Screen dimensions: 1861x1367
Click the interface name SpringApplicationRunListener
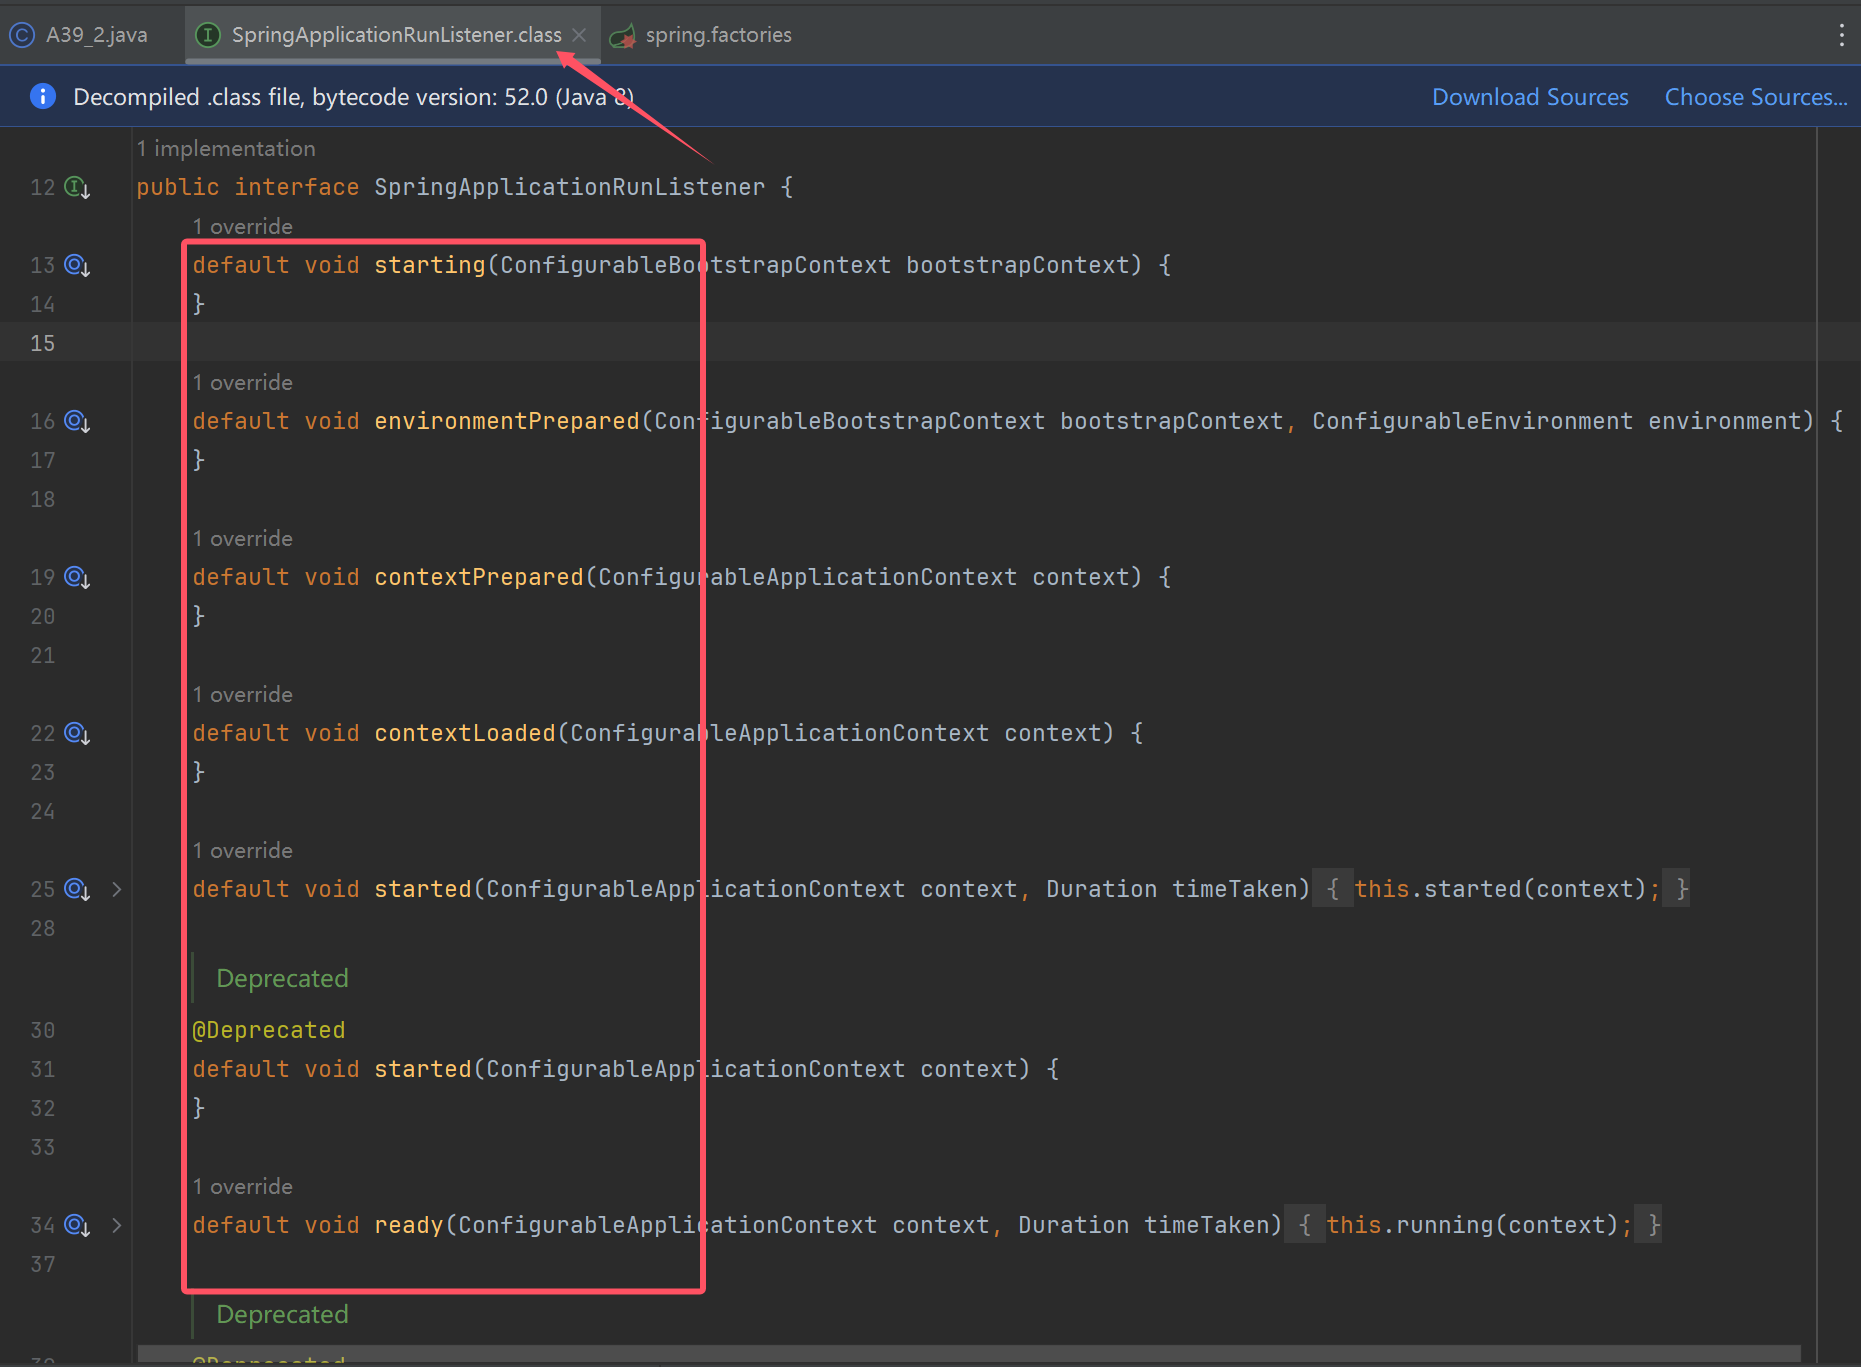click(x=570, y=187)
